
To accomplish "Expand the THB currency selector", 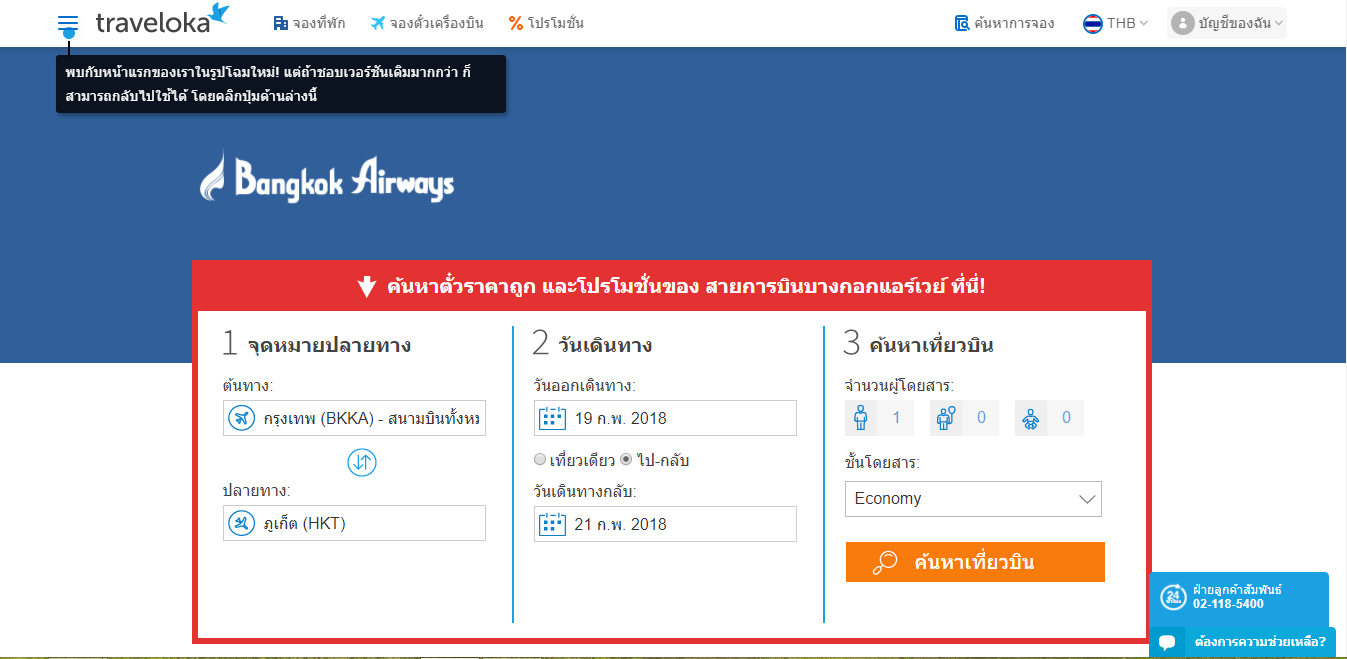I will 1115,23.
